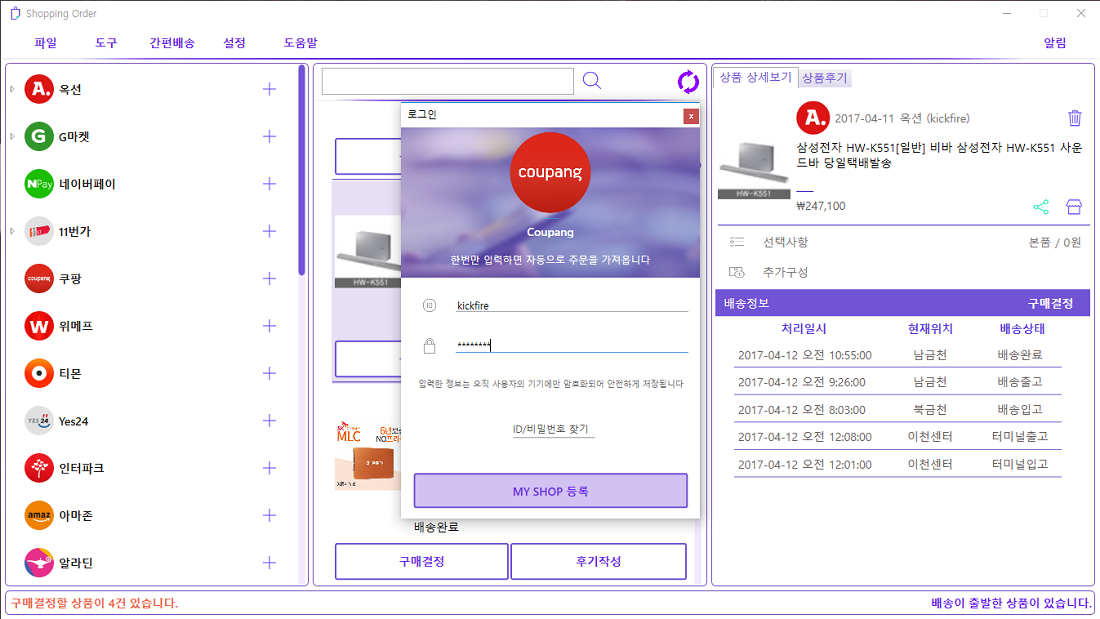This screenshot has width=1100, height=619.
Task: Open the 도구 menu
Action: tap(106, 43)
